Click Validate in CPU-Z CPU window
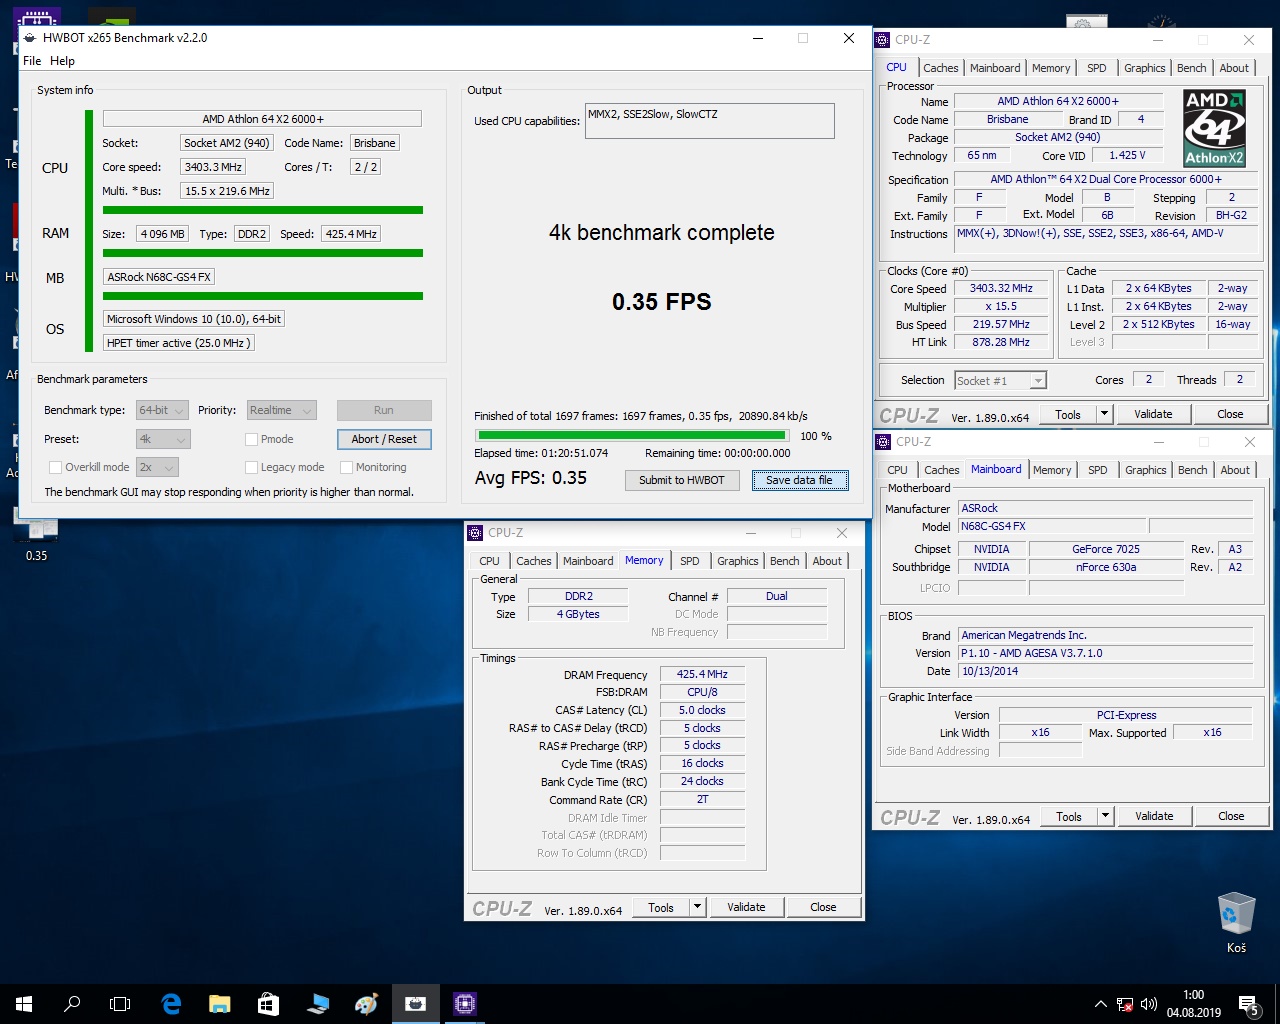 click(x=1153, y=414)
